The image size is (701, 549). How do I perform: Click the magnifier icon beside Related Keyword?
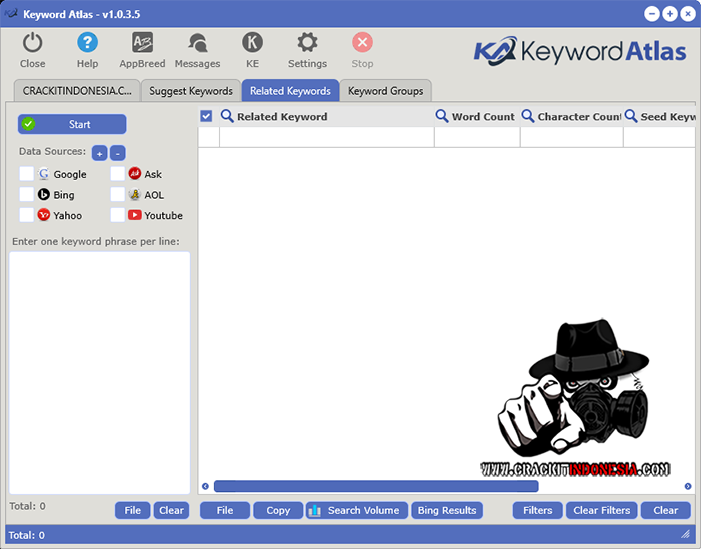click(227, 116)
